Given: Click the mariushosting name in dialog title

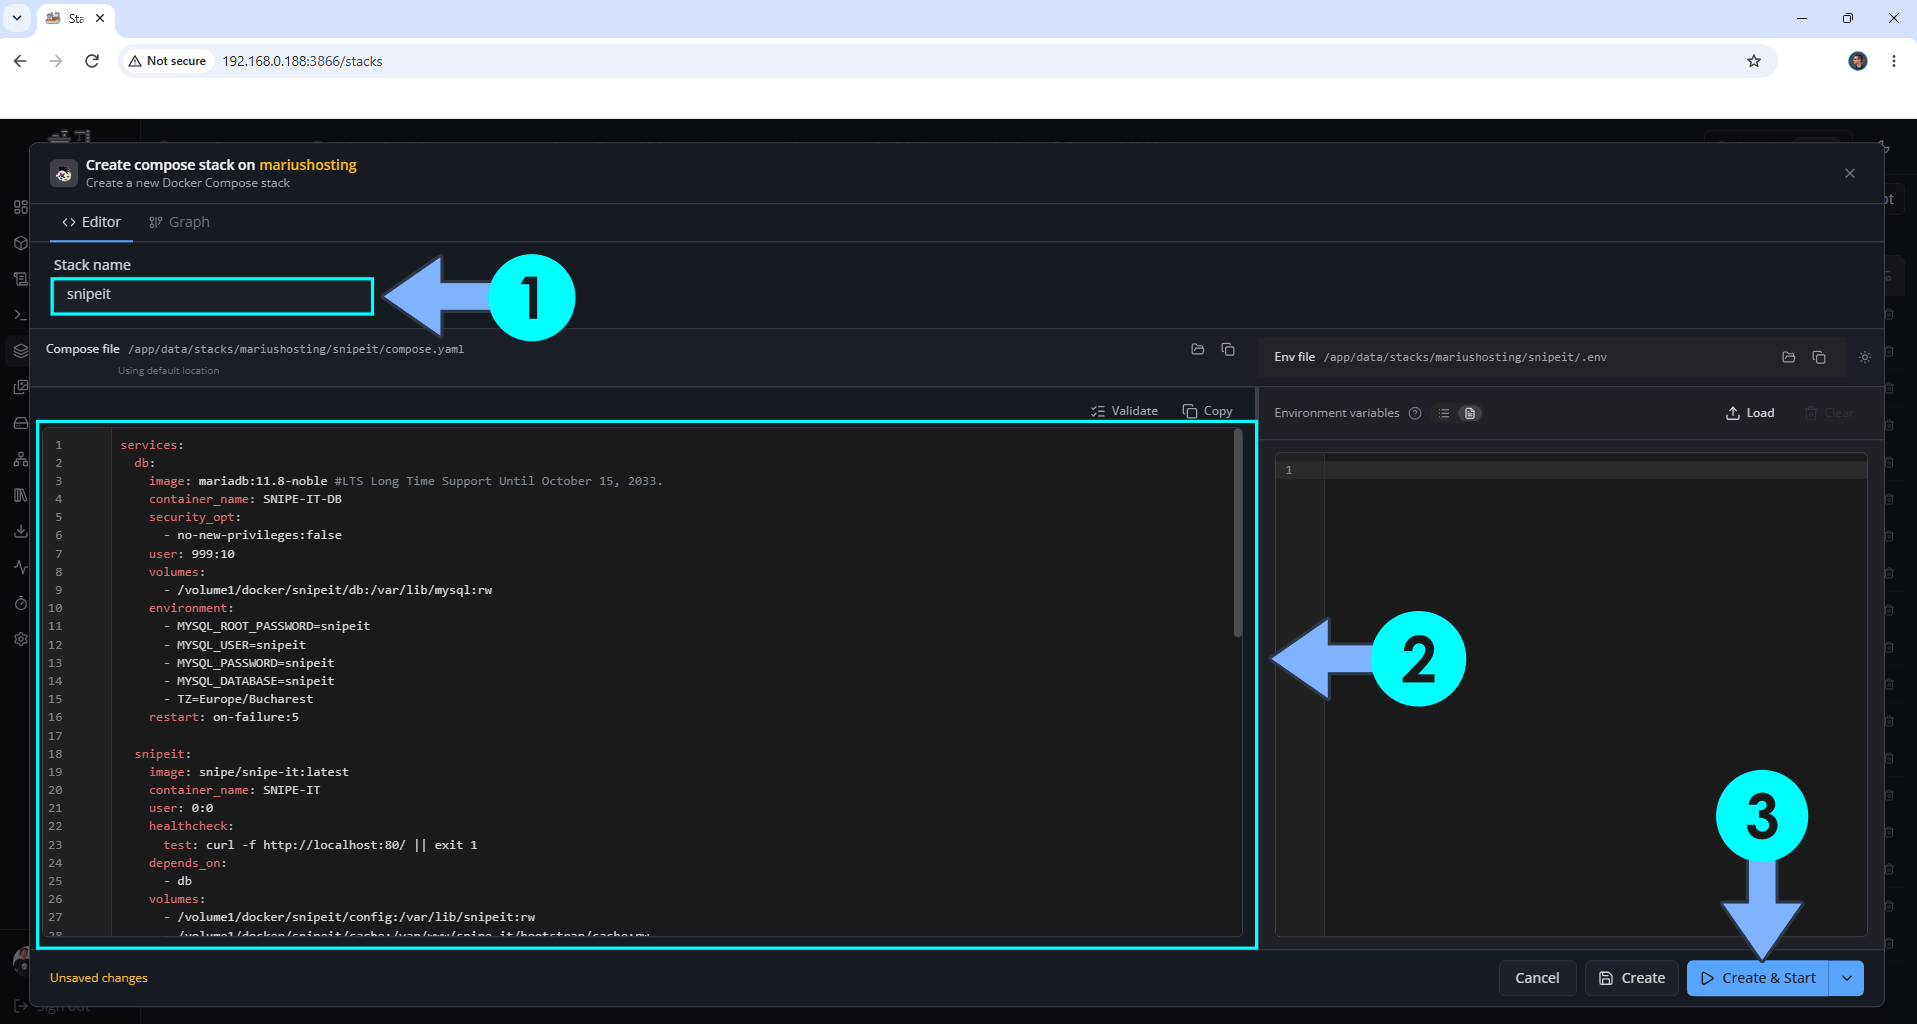Looking at the screenshot, I should point(308,165).
